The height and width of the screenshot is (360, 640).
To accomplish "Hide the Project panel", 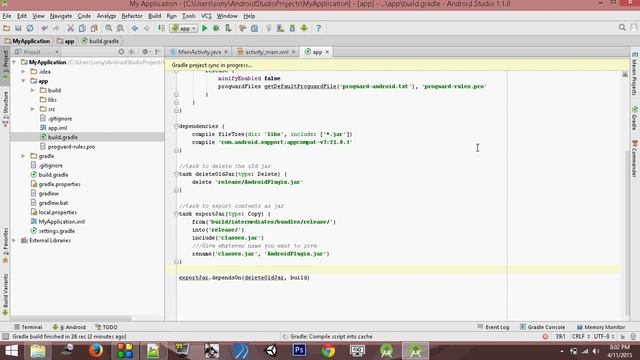I will [x=158, y=52].
